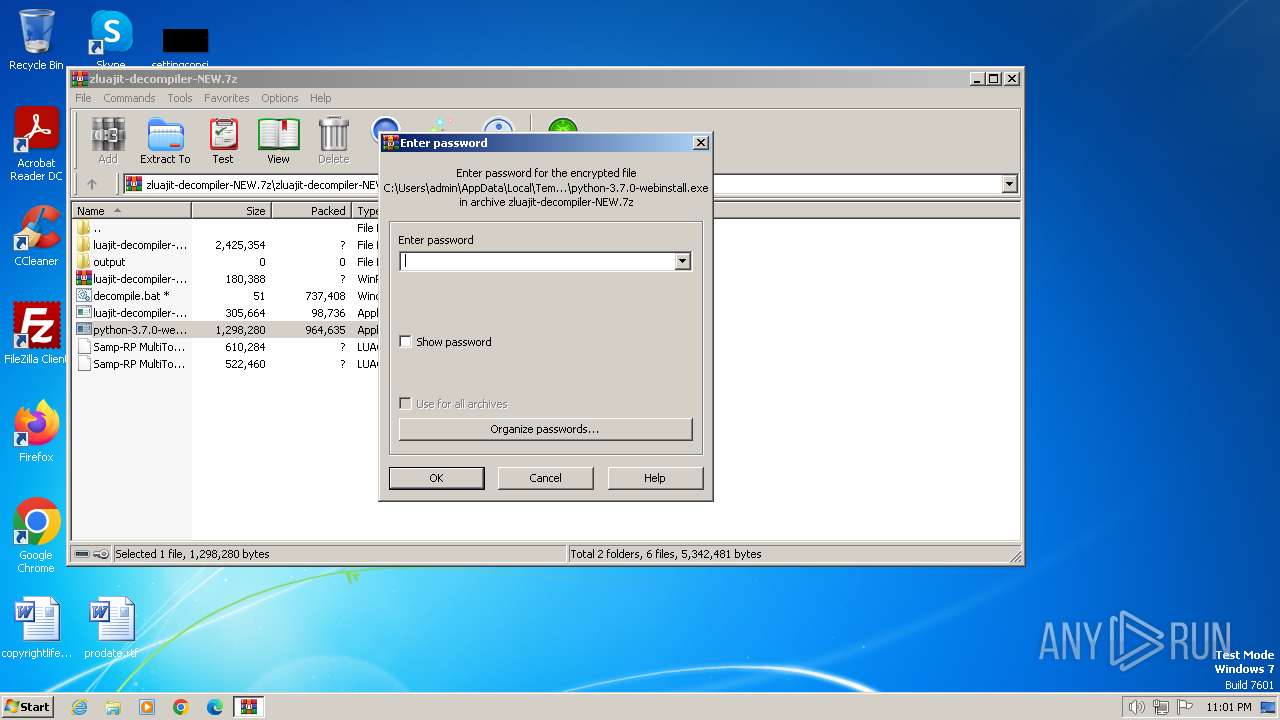Click the Delete trash can toolbar icon

point(333,141)
